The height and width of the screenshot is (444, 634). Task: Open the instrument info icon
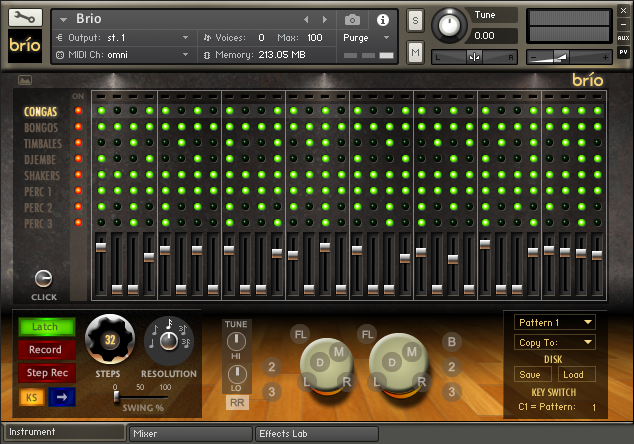(383, 19)
